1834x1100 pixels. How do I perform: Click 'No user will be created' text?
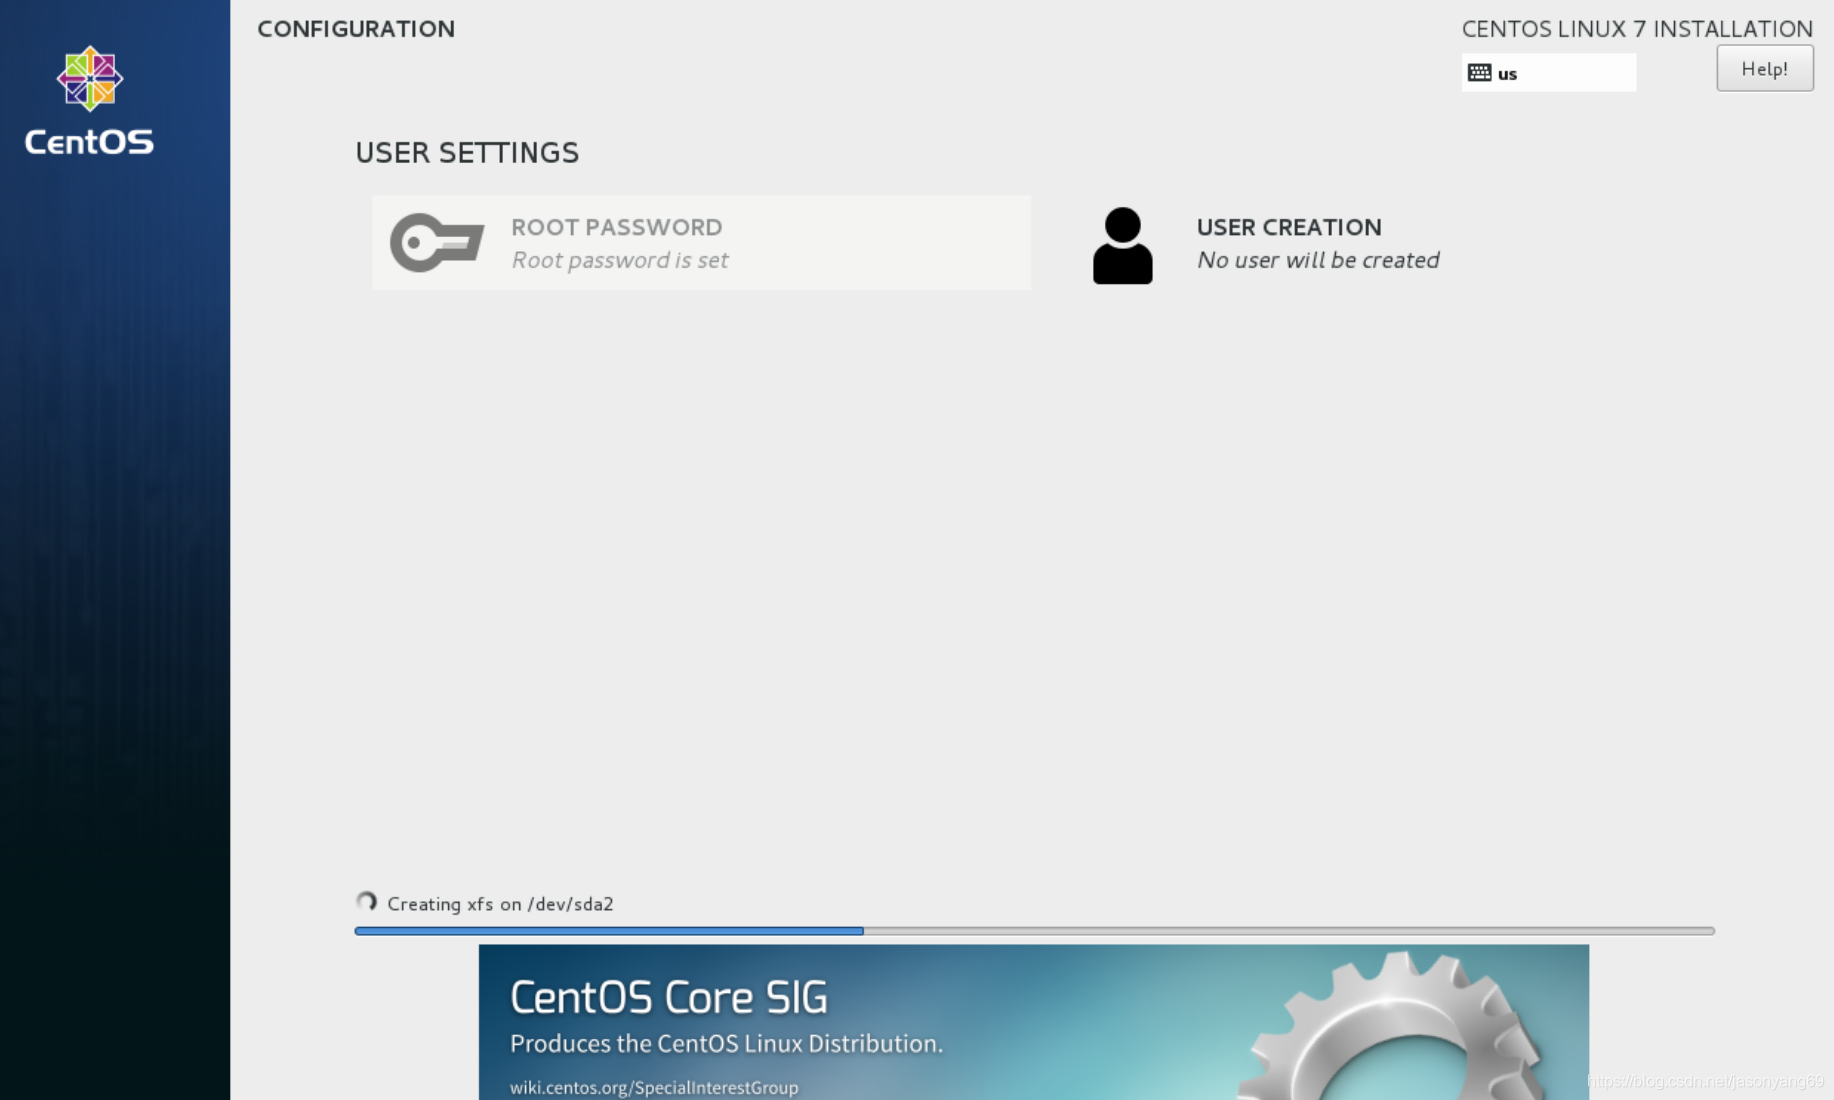[1318, 260]
